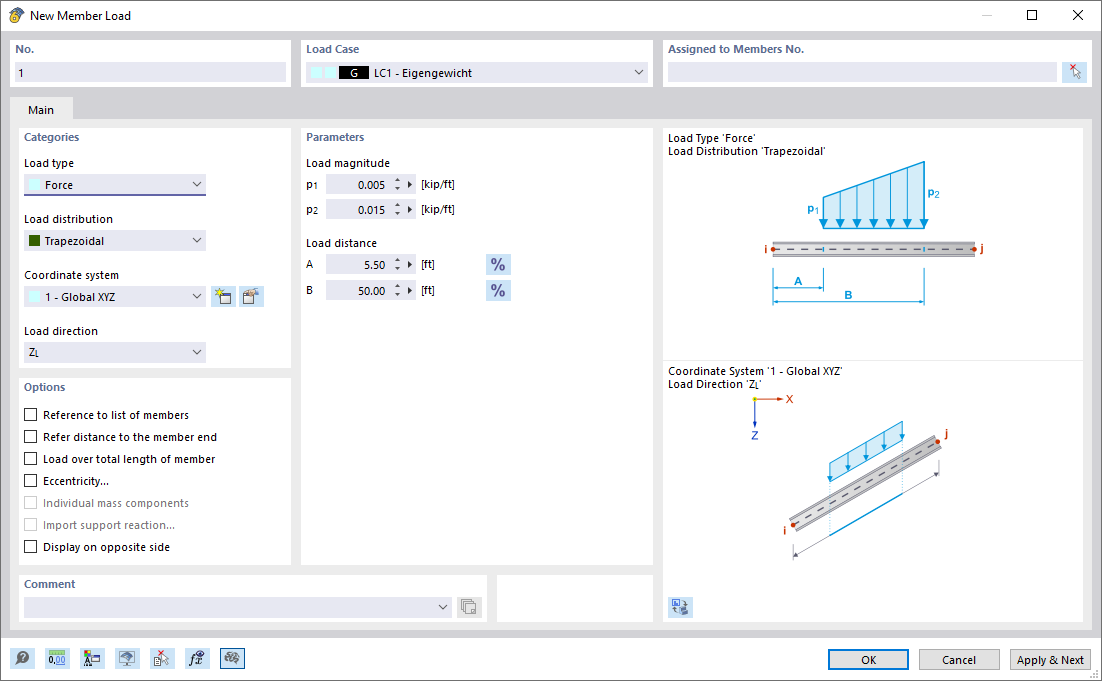
Task: Click the trapezoidal load diagram preview
Action: pyautogui.click(x=874, y=234)
